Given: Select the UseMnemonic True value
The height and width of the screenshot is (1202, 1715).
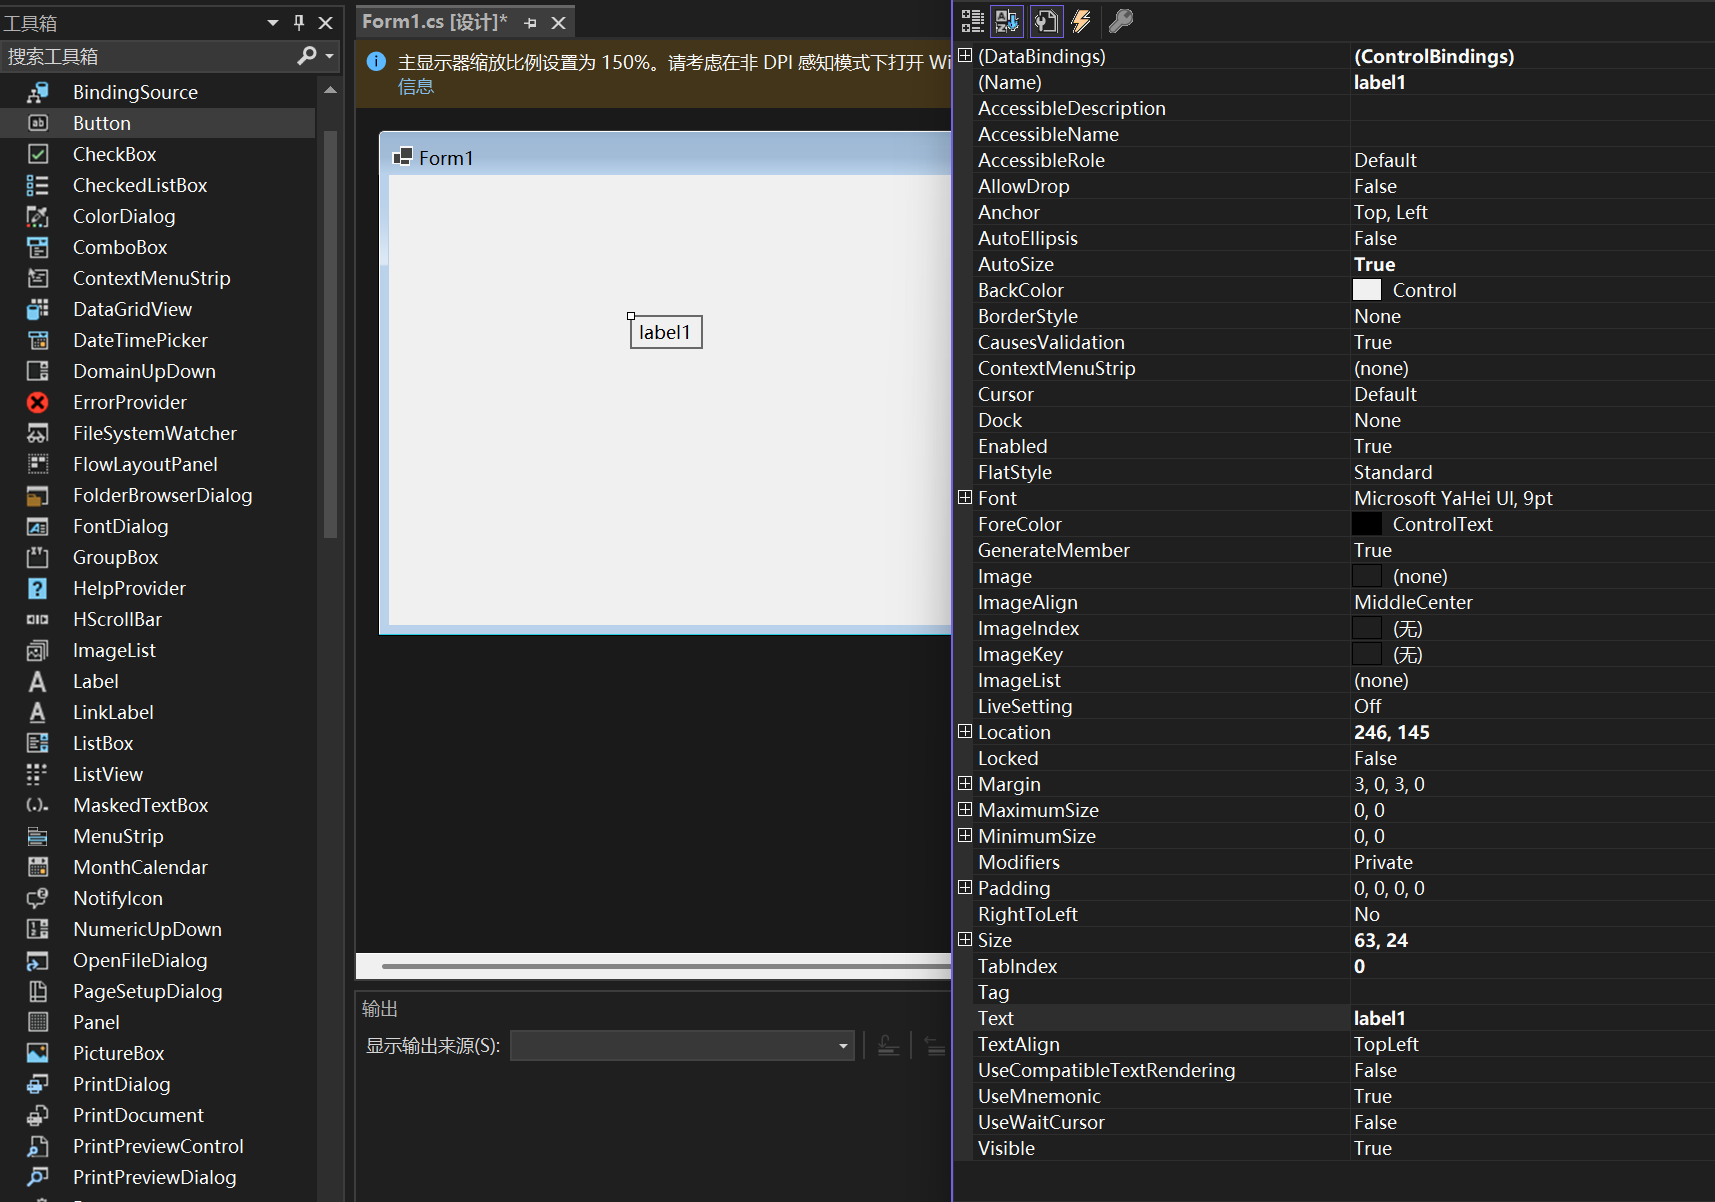Looking at the screenshot, I should (1373, 1096).
